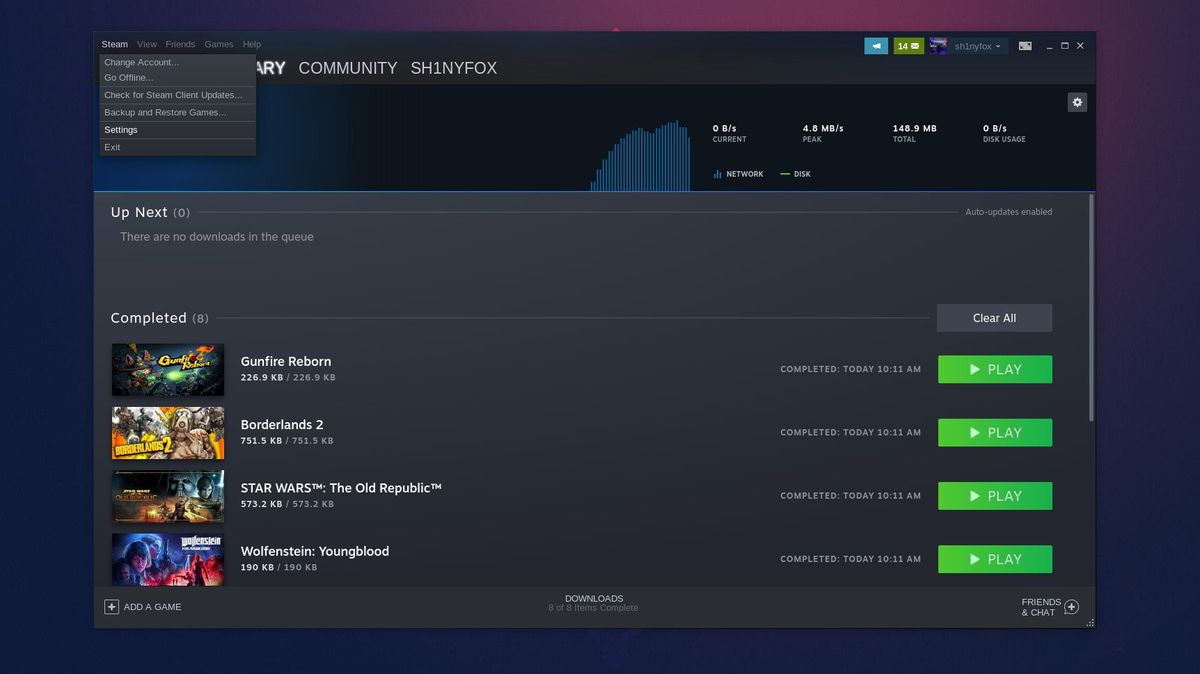Click the plus icon beside Add a Game
The height and width of the screenshot is (674, 1200).
pyautogui.click(x=112, y=607)
